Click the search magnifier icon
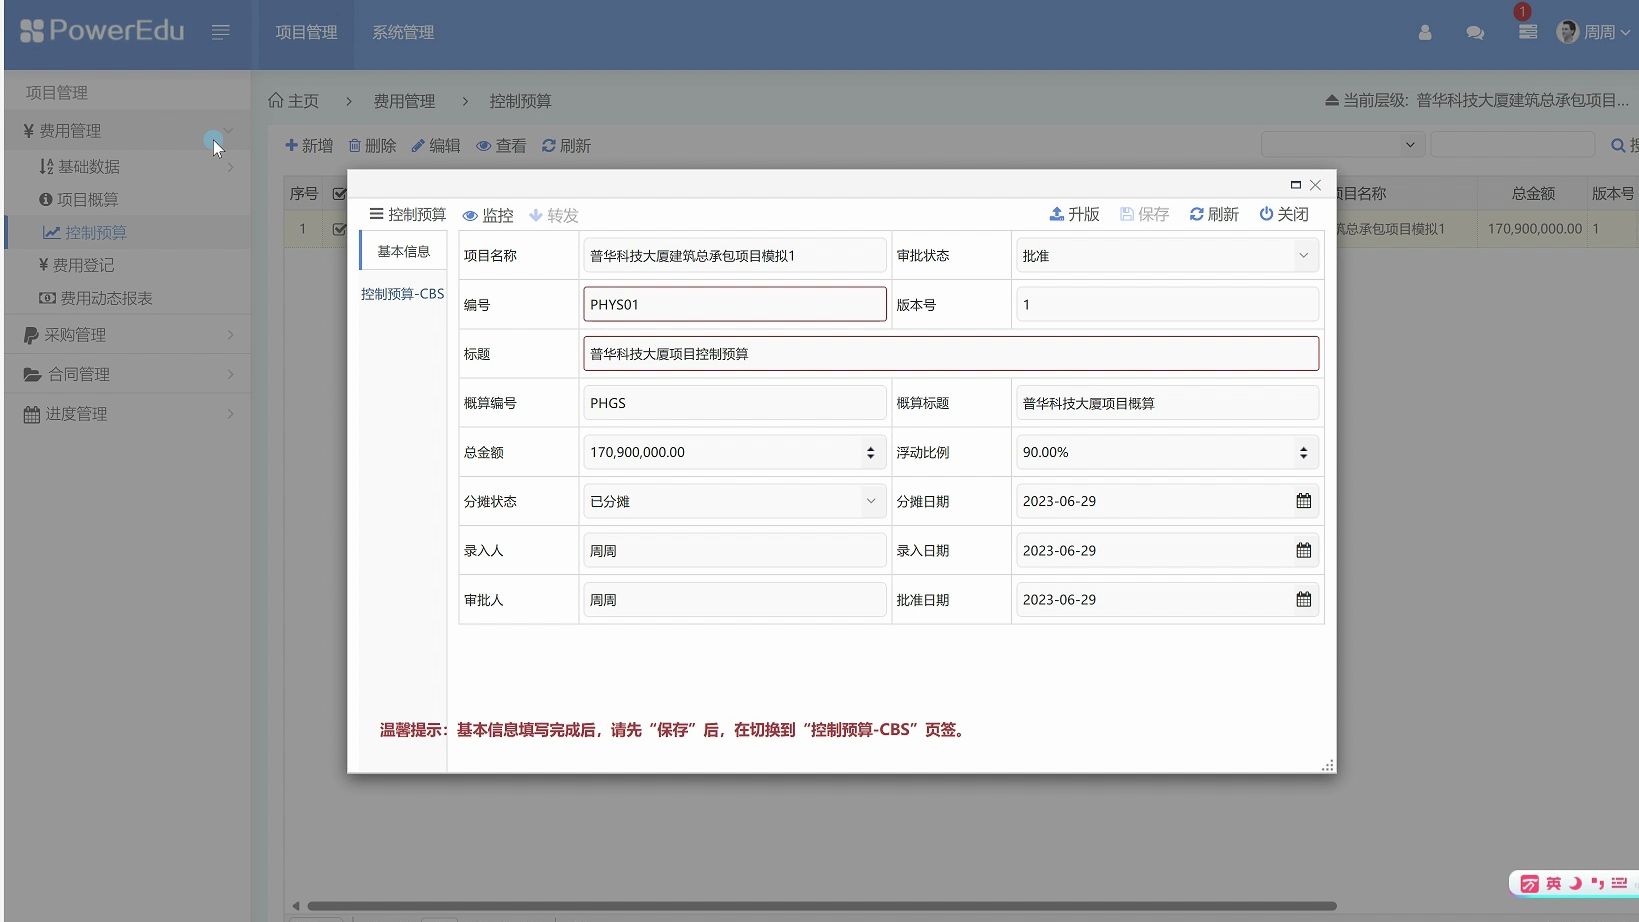The image size is (1639, 922). [x=1617, y=146]
